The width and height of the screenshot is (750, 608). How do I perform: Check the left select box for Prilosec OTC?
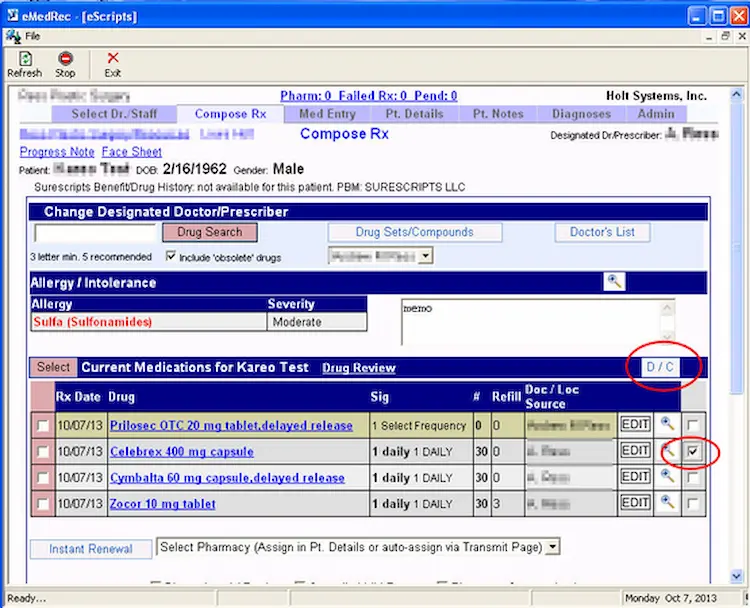tap(42, 426)
